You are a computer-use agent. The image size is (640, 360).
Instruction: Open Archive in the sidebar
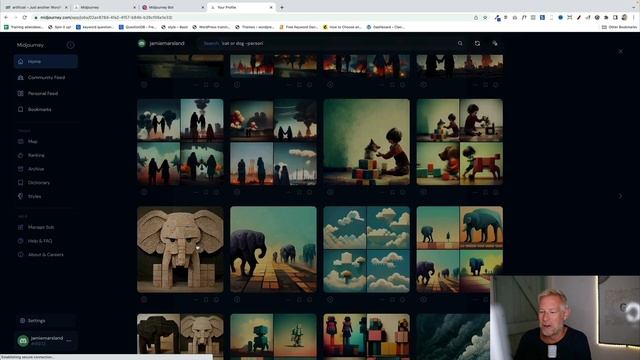pos(46,169)
